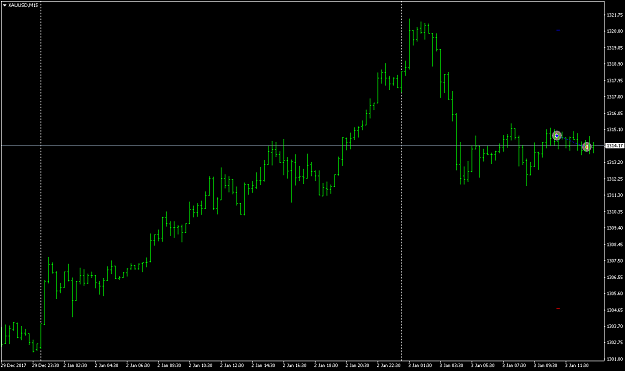Image resolution: width=625 pixels, height=371 pixels.
Task: Click the 1315.10 price scale label
Action: [614, 130]
